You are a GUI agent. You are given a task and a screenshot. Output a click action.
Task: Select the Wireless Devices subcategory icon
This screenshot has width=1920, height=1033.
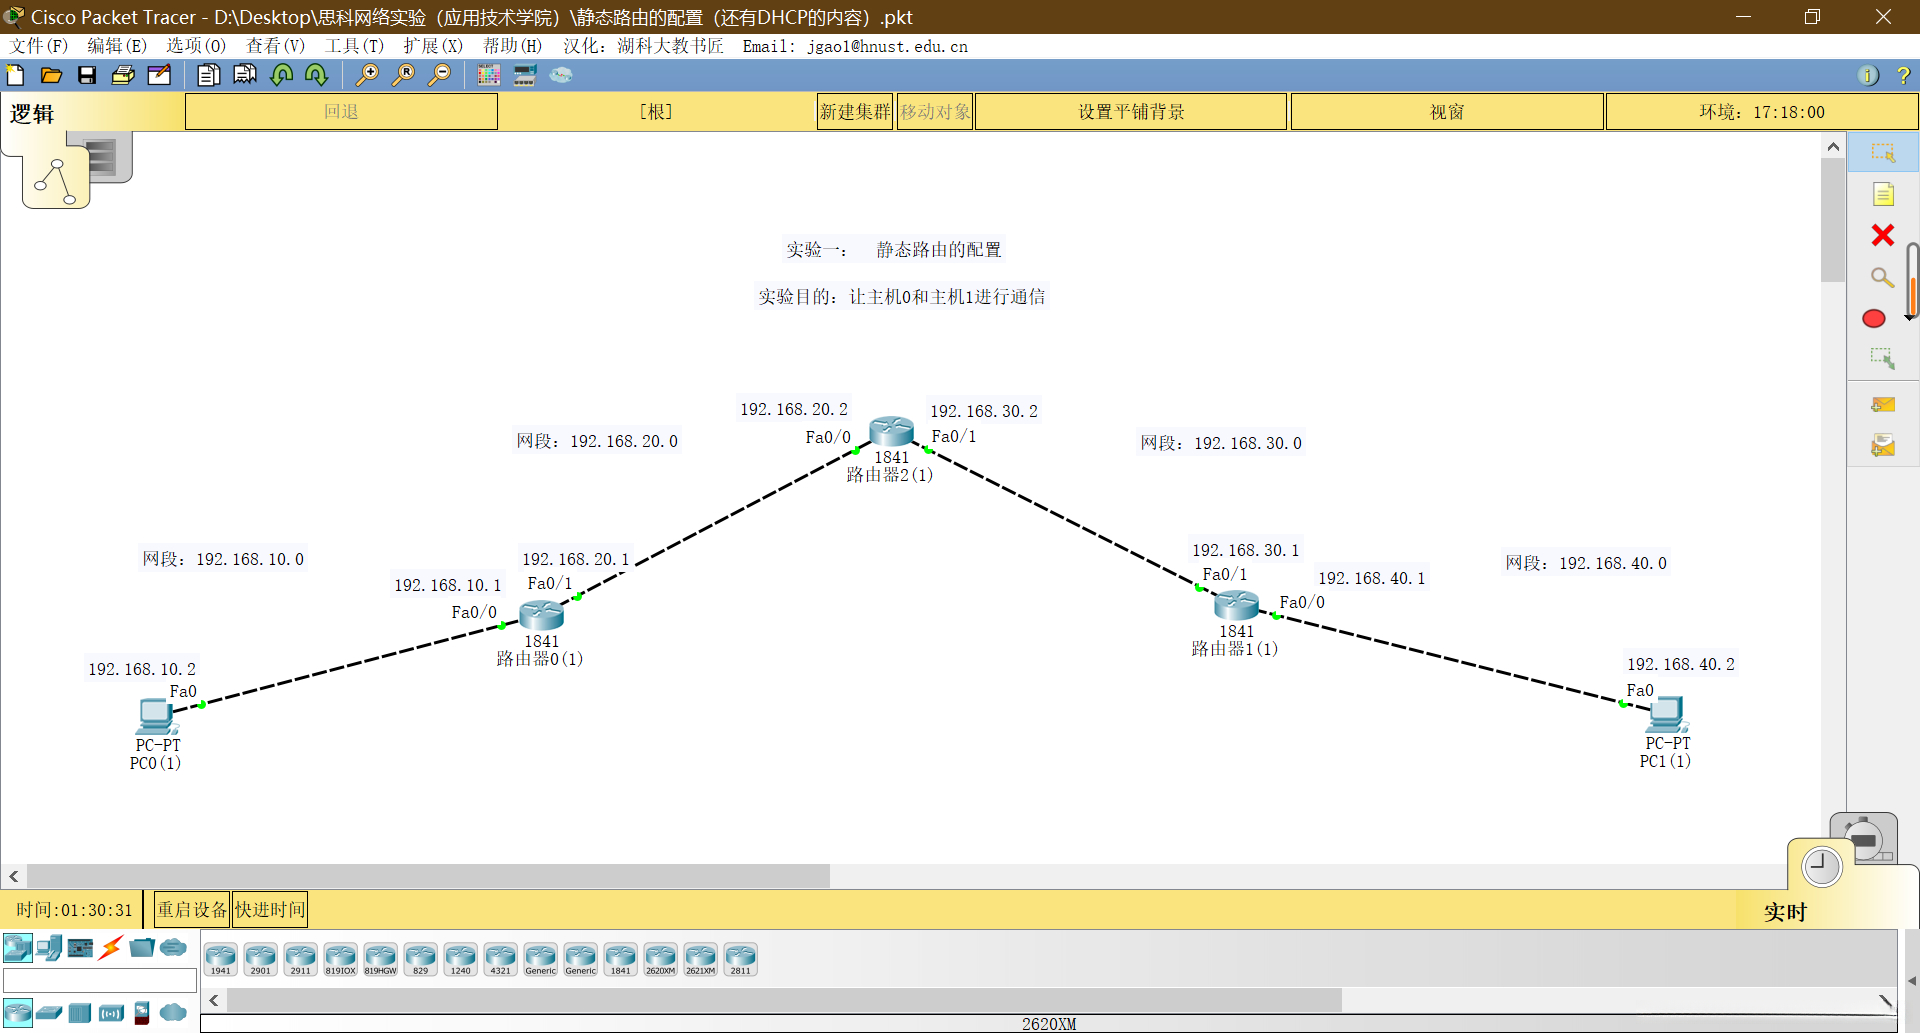(111, 1013)
